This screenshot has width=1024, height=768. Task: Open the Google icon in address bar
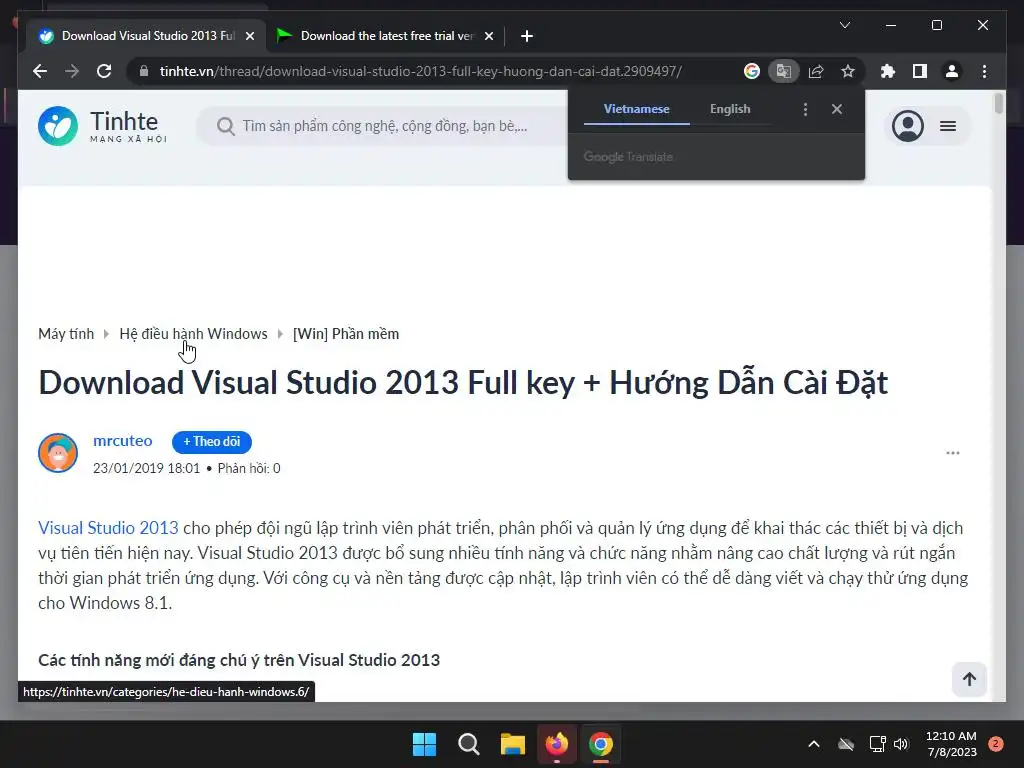click(x=752, y=71)
